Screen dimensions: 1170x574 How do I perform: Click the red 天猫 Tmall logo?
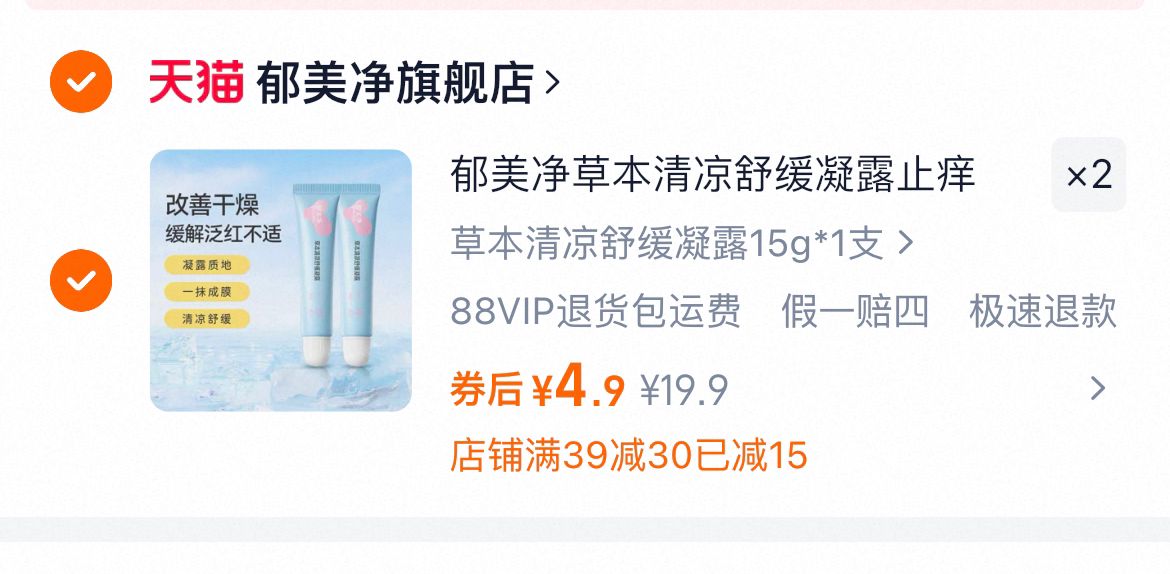pyautogui.click(x=196, y=81)
